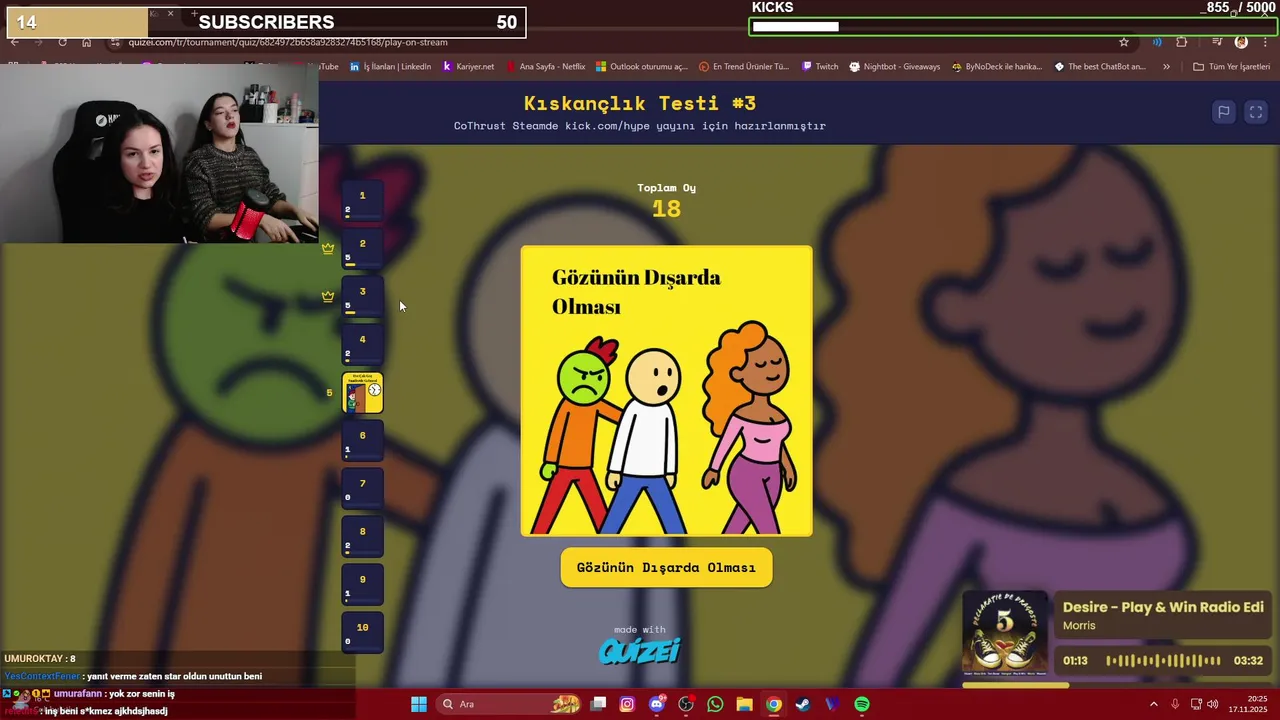The image size is (1280, 720).
Task: Open OBS Studio from the taskbar
Action: [686, 704]
